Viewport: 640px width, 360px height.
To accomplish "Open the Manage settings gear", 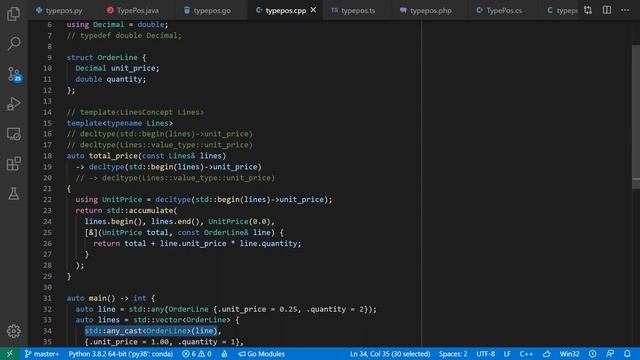I will point(13,331).
